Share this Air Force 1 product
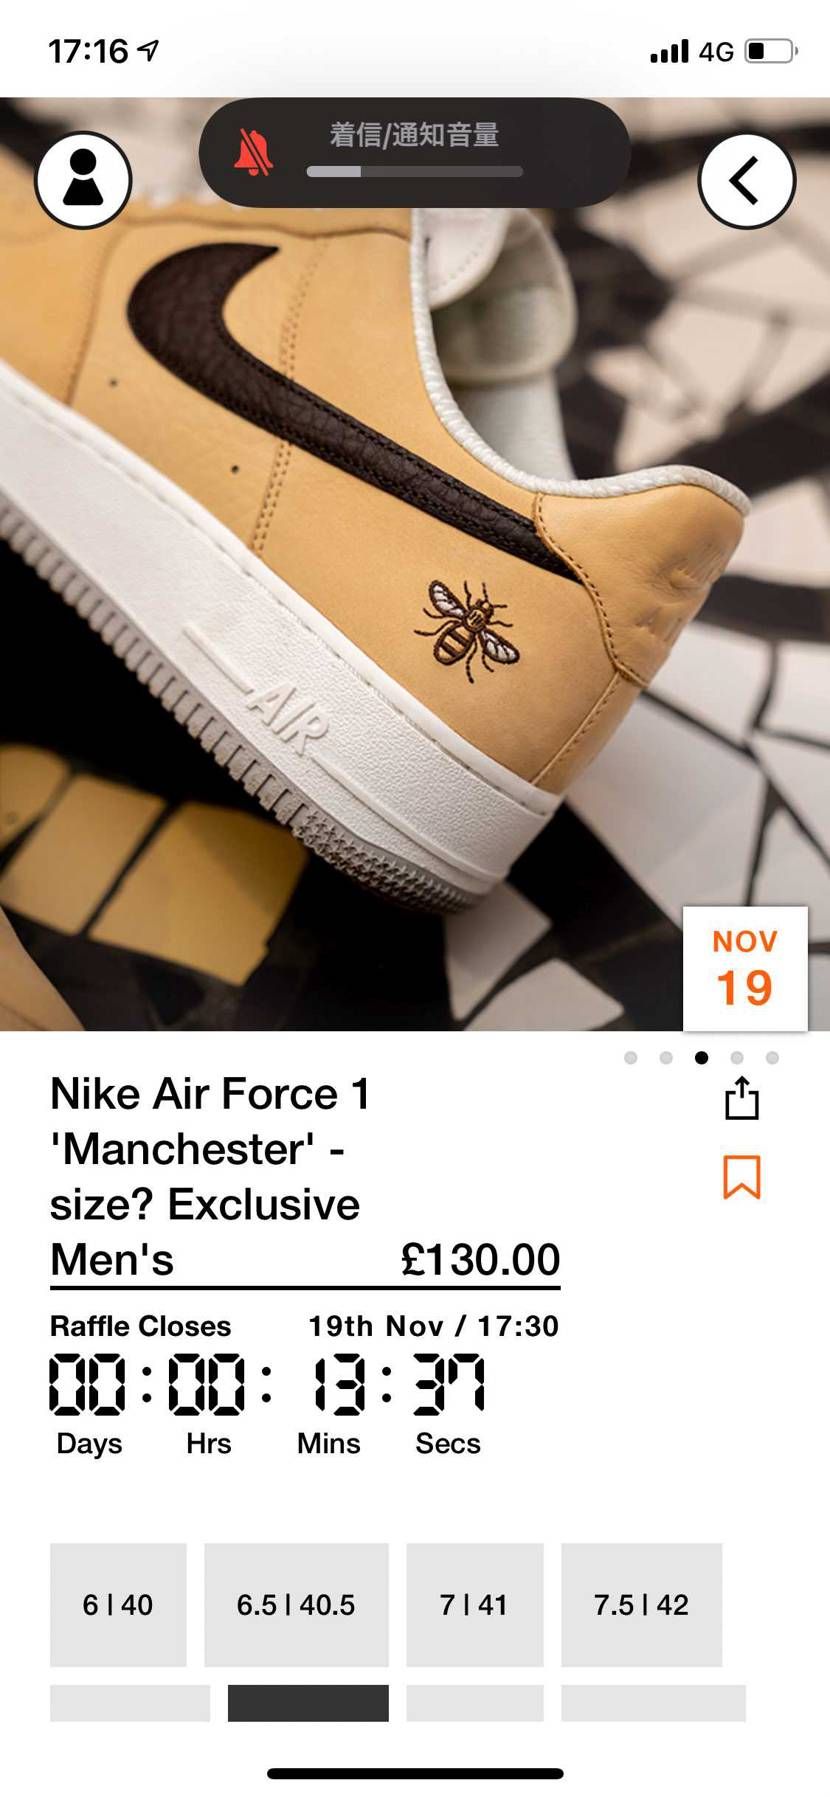 pos(741,1099)
